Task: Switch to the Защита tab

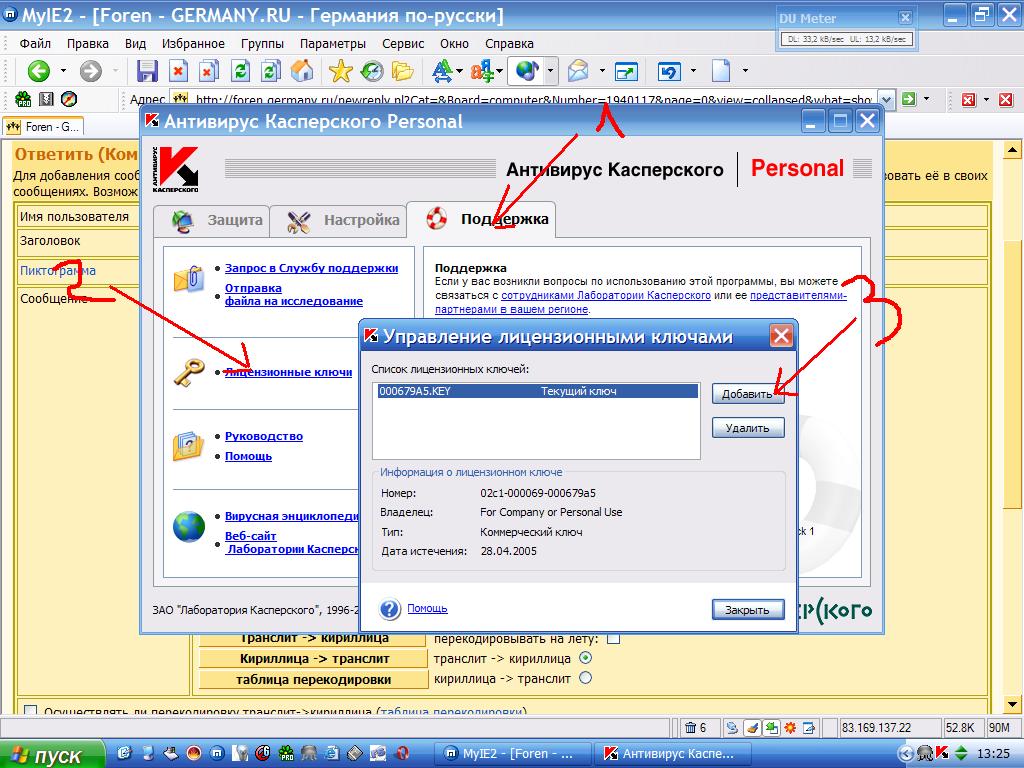Action: tap(214, 221)
